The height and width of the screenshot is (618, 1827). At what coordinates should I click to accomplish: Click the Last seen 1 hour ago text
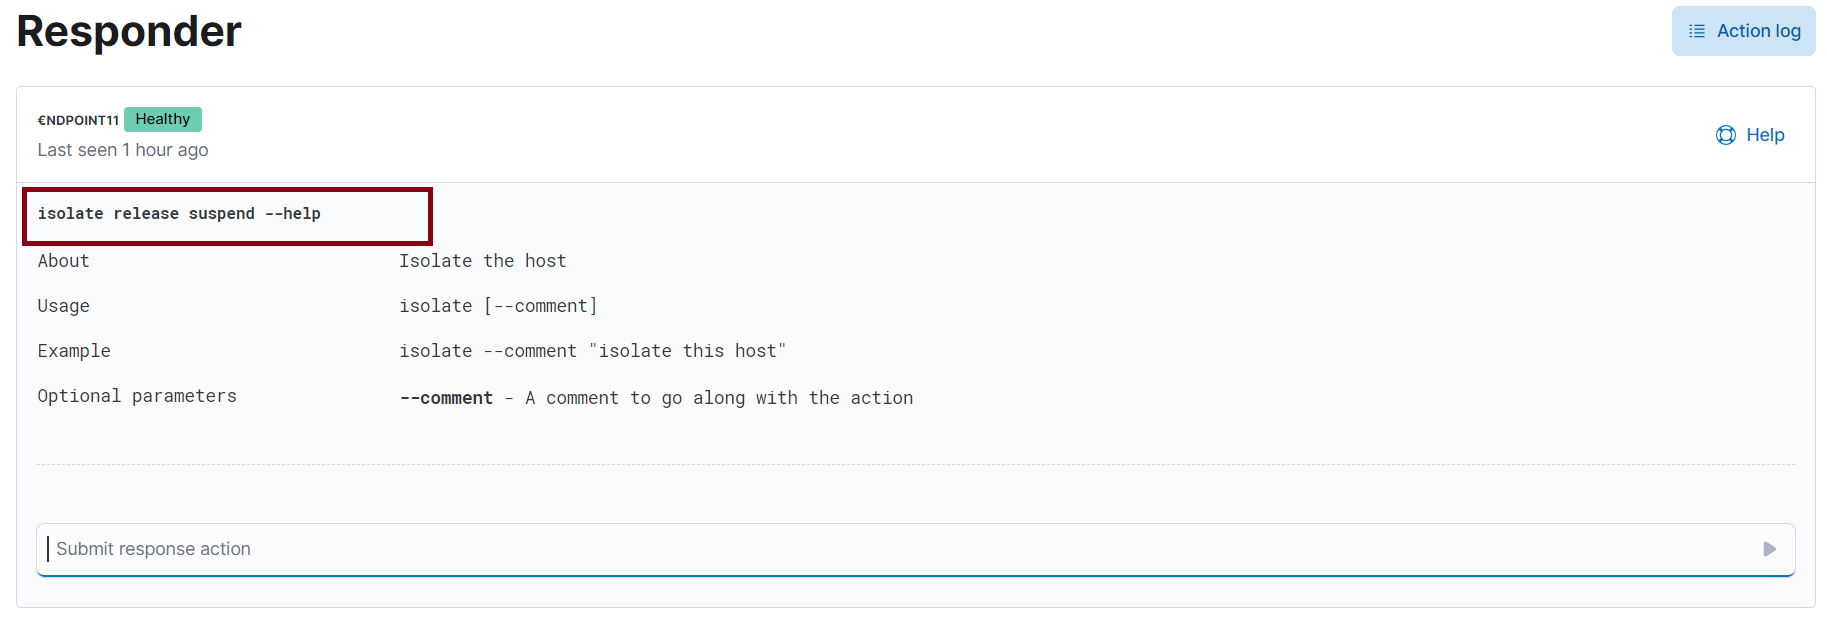coord(122,149)
